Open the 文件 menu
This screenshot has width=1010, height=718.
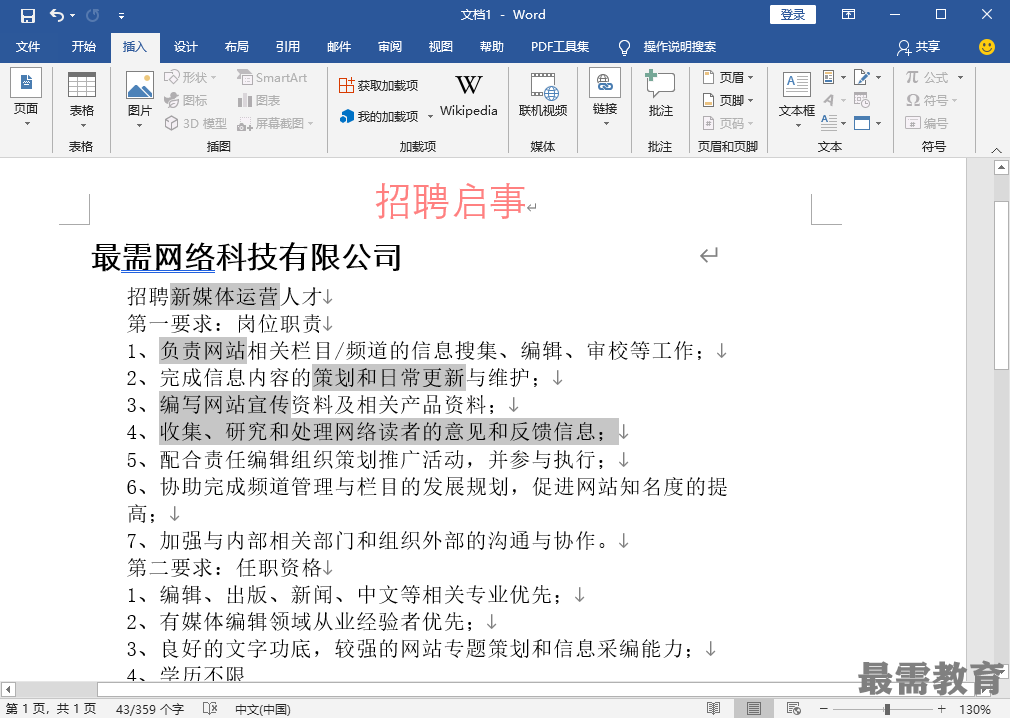tap(28, 46)
